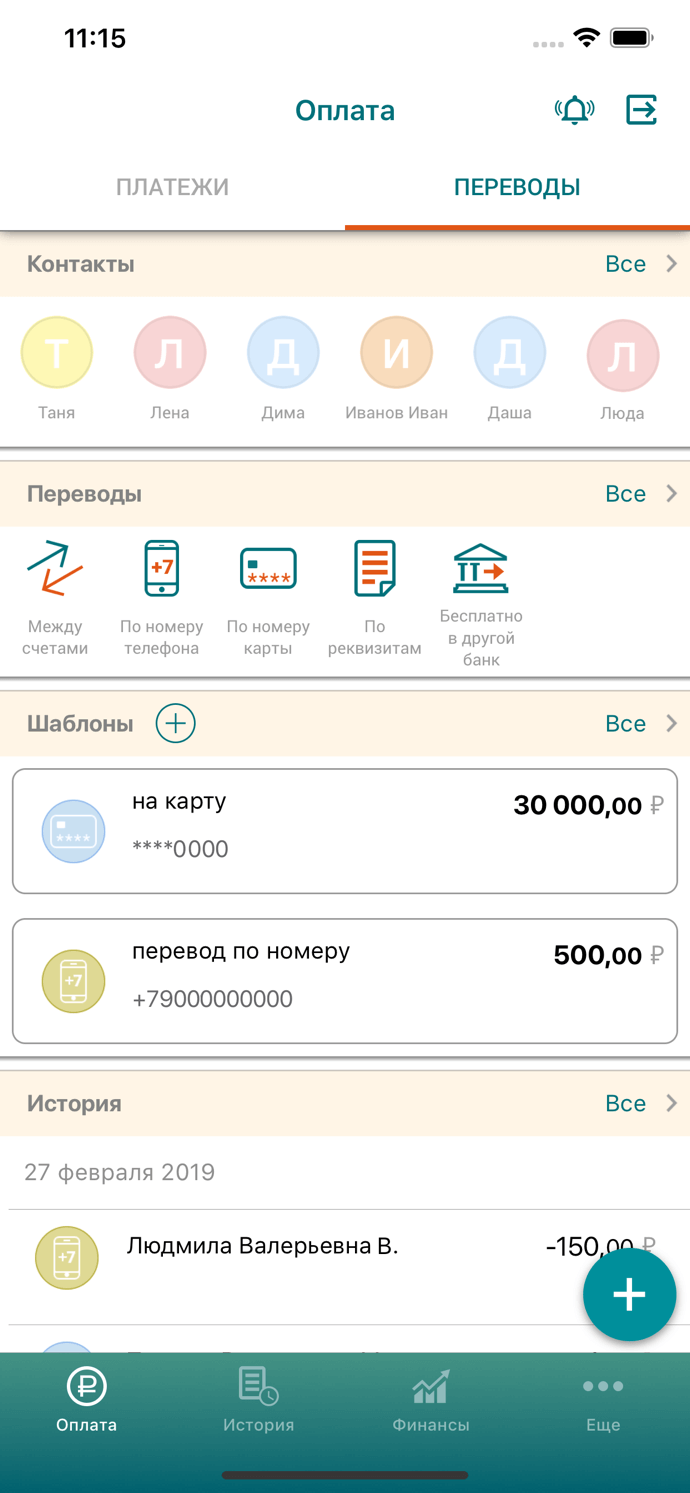Select transfer between accounts icon

coord(55,568)
